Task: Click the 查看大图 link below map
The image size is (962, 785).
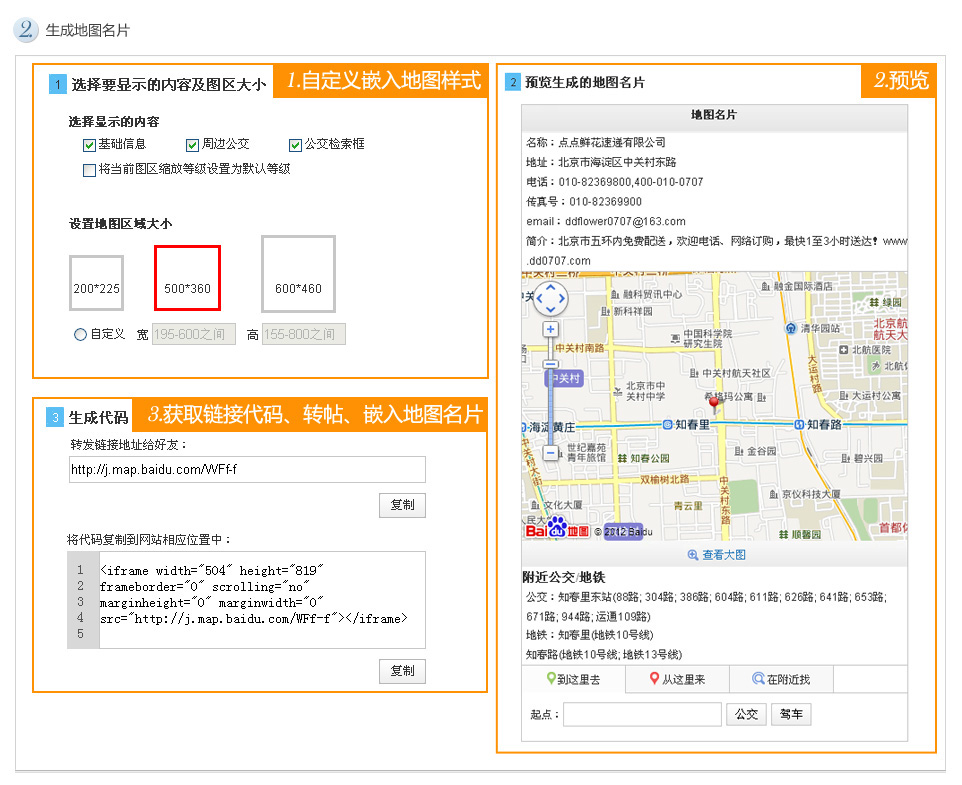Action: coord(715,555)
